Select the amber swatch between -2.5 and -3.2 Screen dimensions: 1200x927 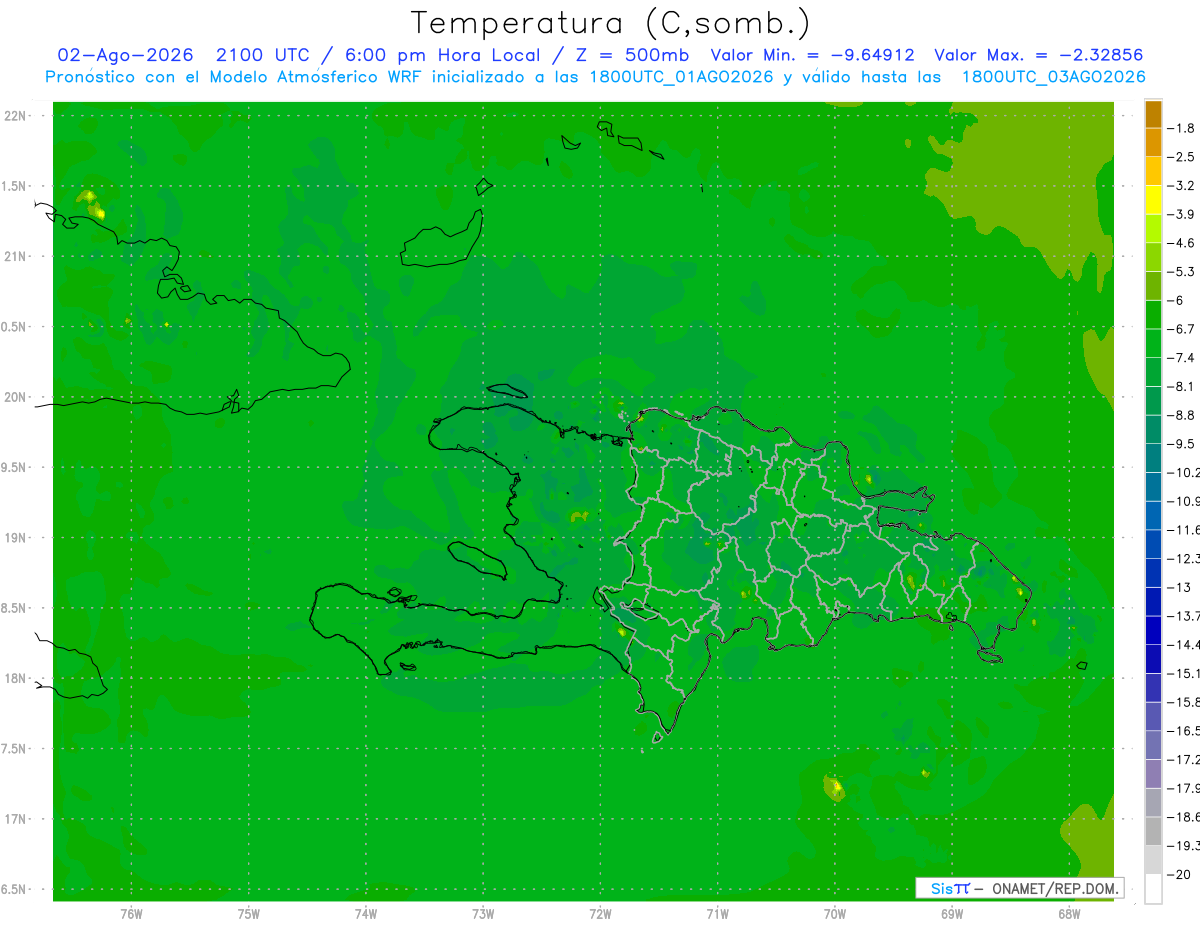[1153, 171]
